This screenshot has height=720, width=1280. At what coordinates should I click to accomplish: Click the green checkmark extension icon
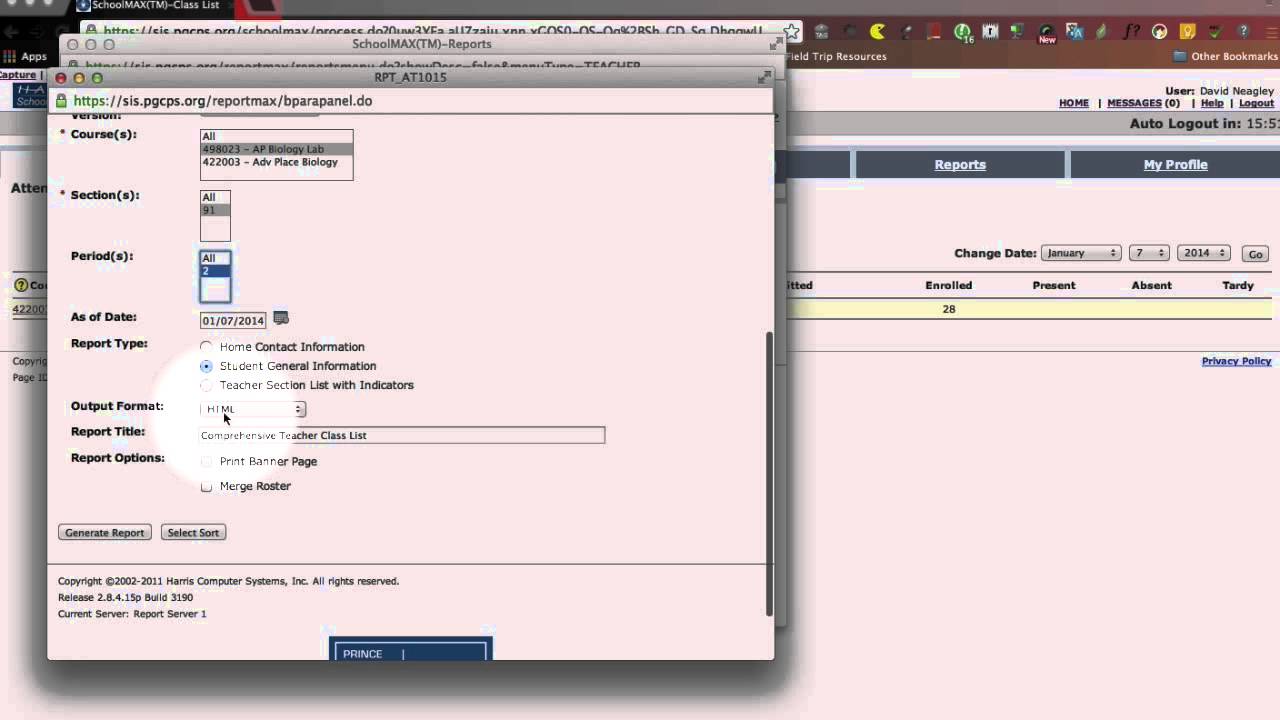click(1215, 31)
